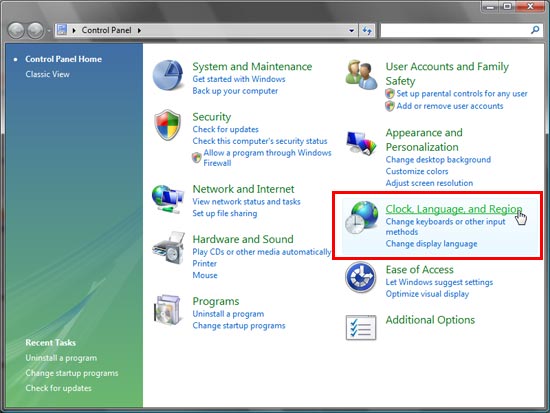Screen dimensions: 550x413
Task: Open Ease of Access heading
Action: tap(420, 269)
